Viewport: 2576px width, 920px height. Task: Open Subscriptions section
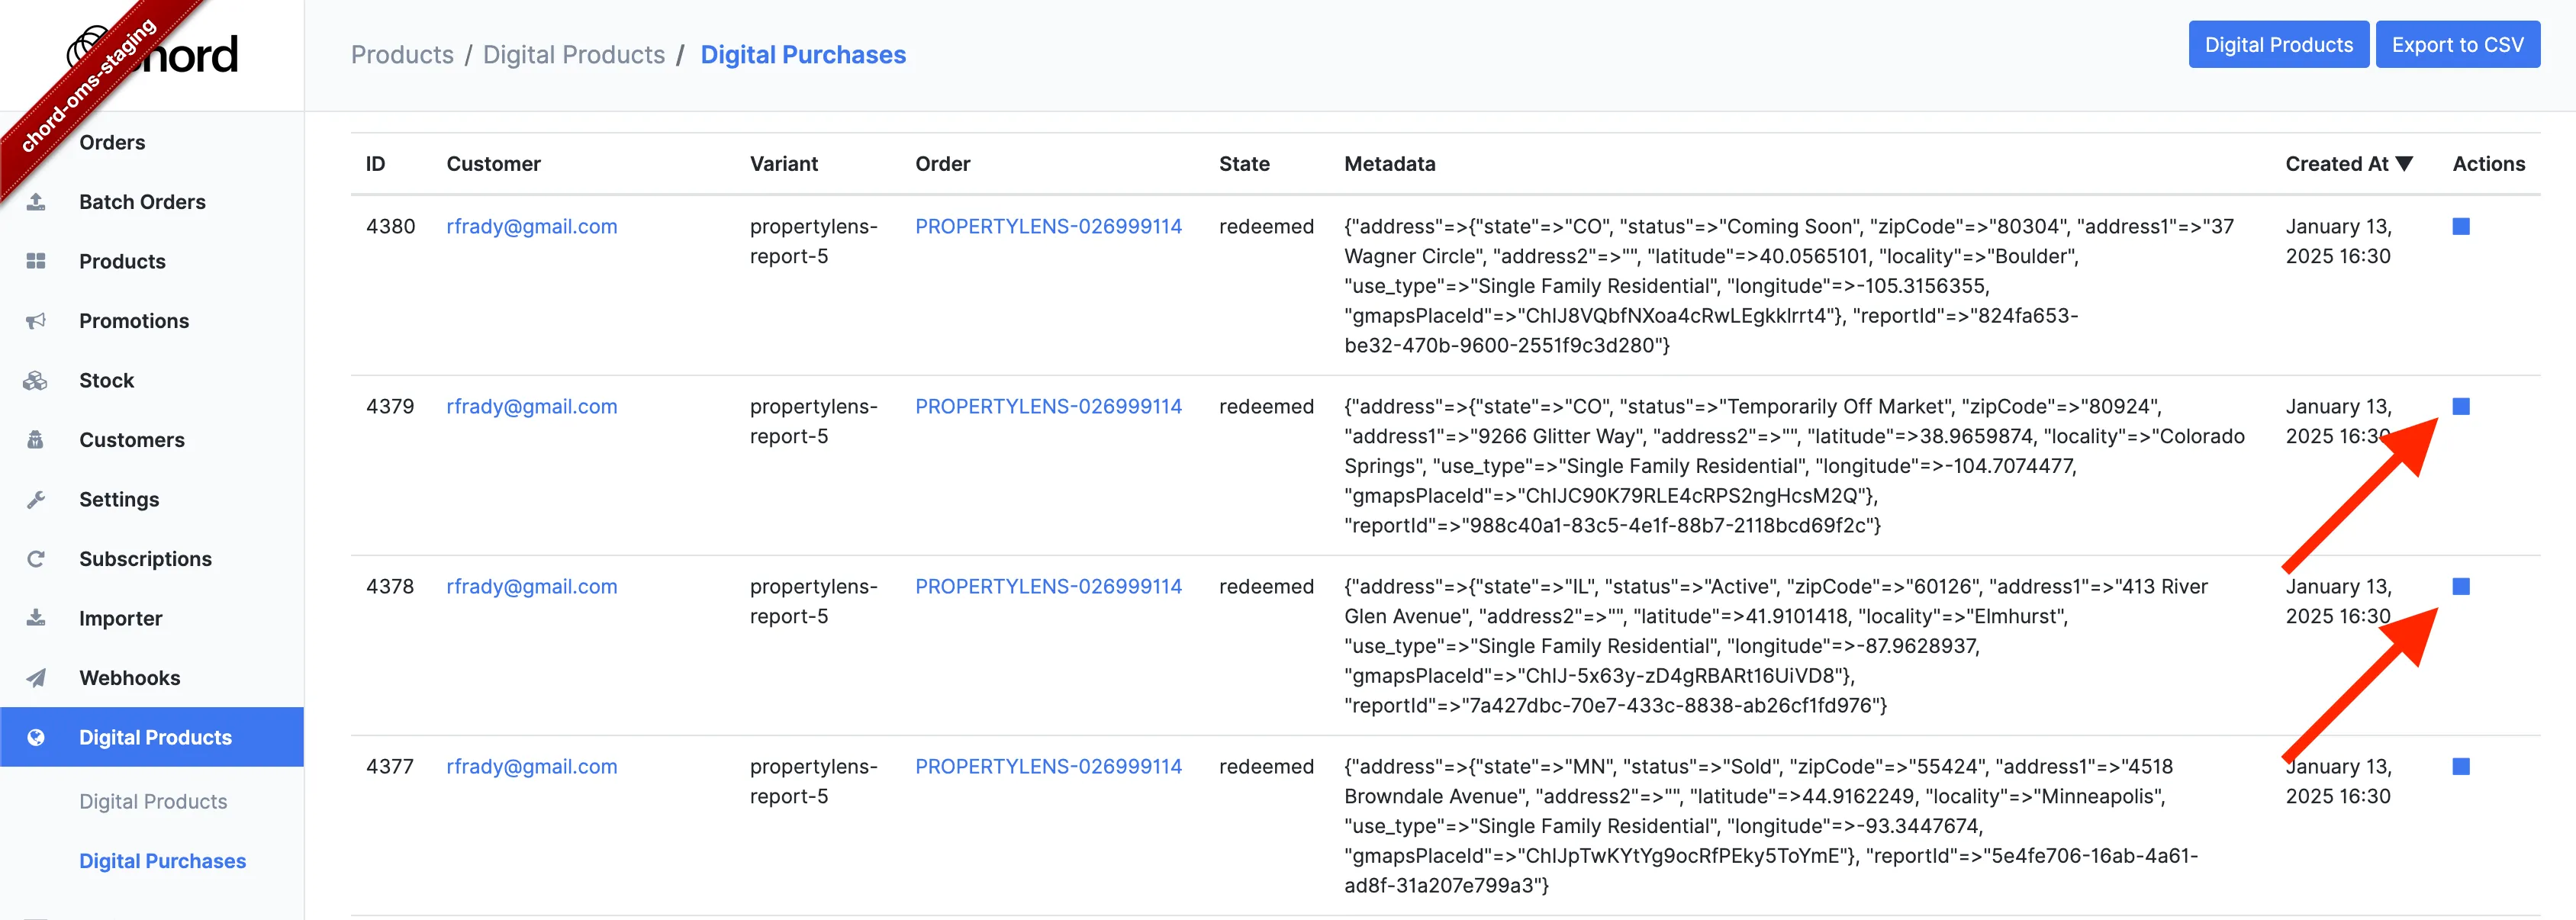pos(145,559)
